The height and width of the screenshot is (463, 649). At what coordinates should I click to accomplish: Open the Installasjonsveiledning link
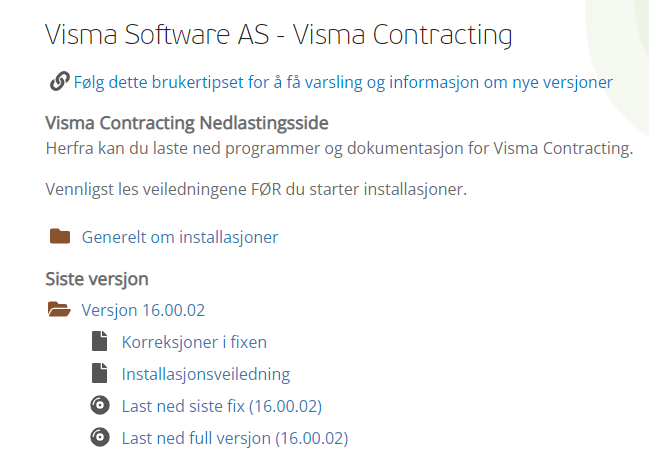pyautogui.click(x=206, y=374)
